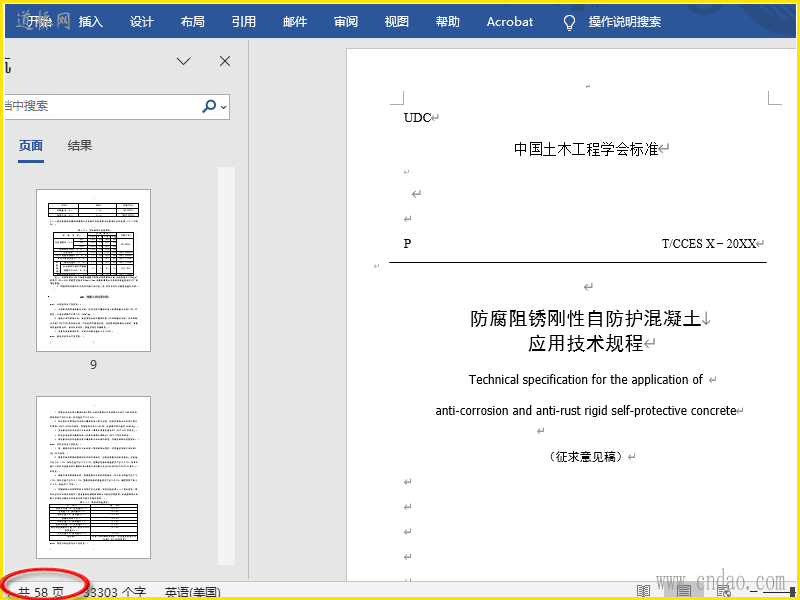Click the 33303 个字 word count
Viewport: 800px width, 600px height.
[114, 592]
